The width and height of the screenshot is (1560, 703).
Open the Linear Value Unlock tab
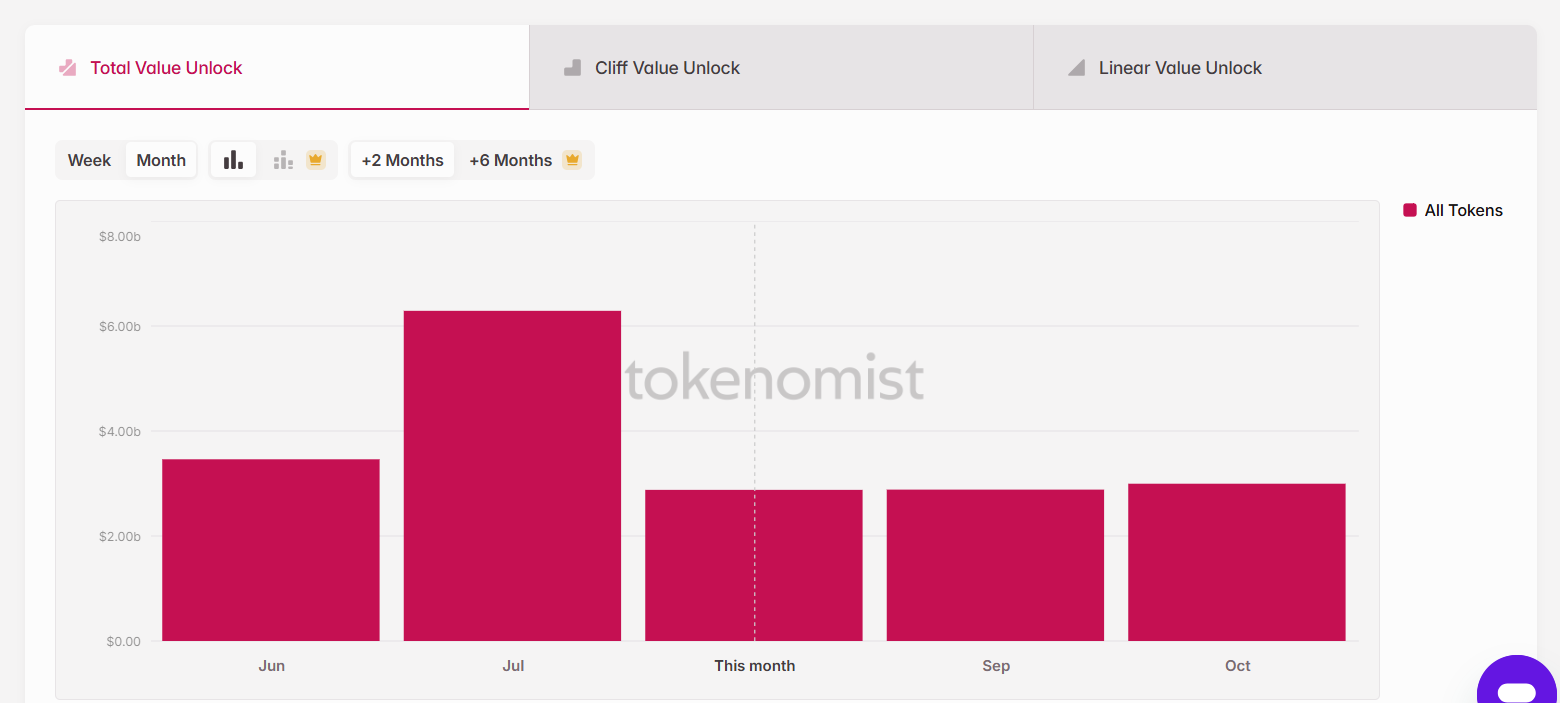click(x=1180, y=68)
